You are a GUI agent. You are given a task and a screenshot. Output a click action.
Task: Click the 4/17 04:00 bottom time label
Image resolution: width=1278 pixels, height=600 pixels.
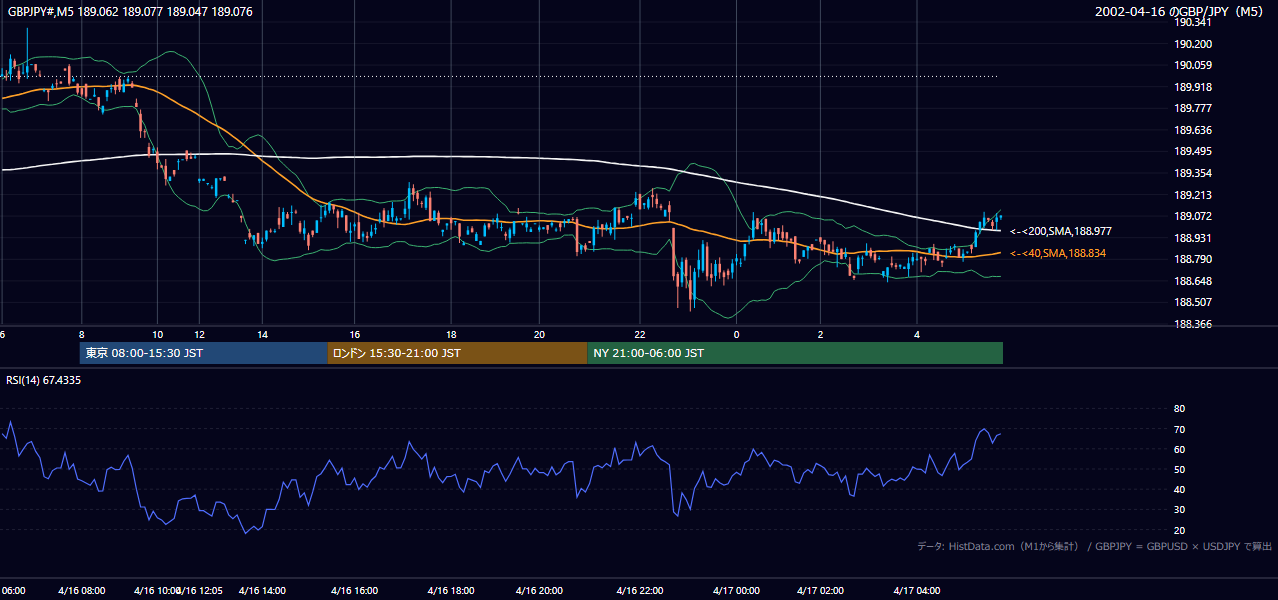pyautogui.click(x=917, y=590)
